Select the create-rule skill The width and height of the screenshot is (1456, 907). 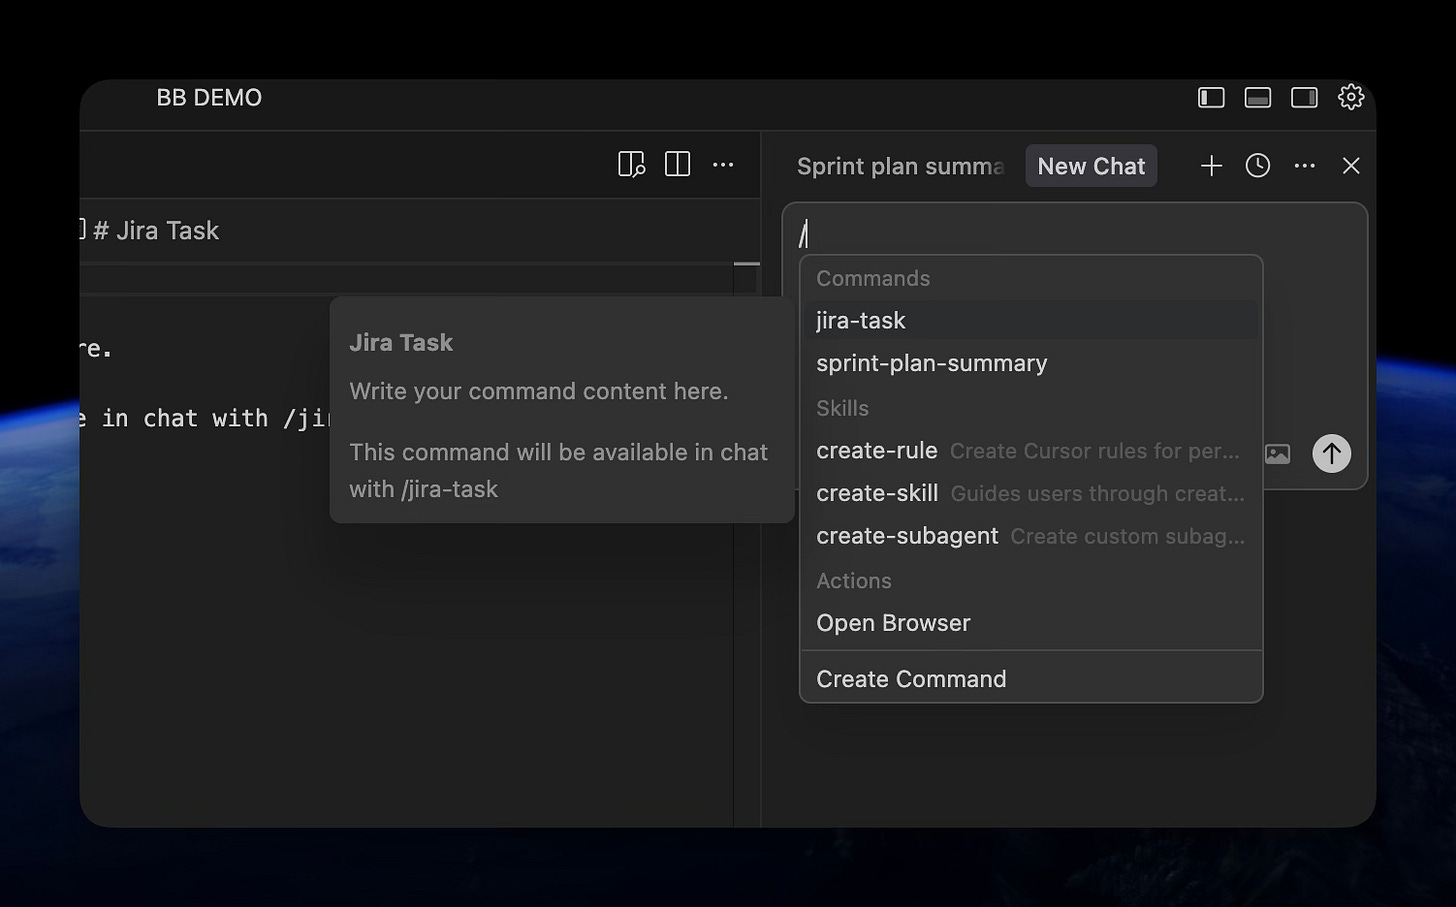(1031, 451)
